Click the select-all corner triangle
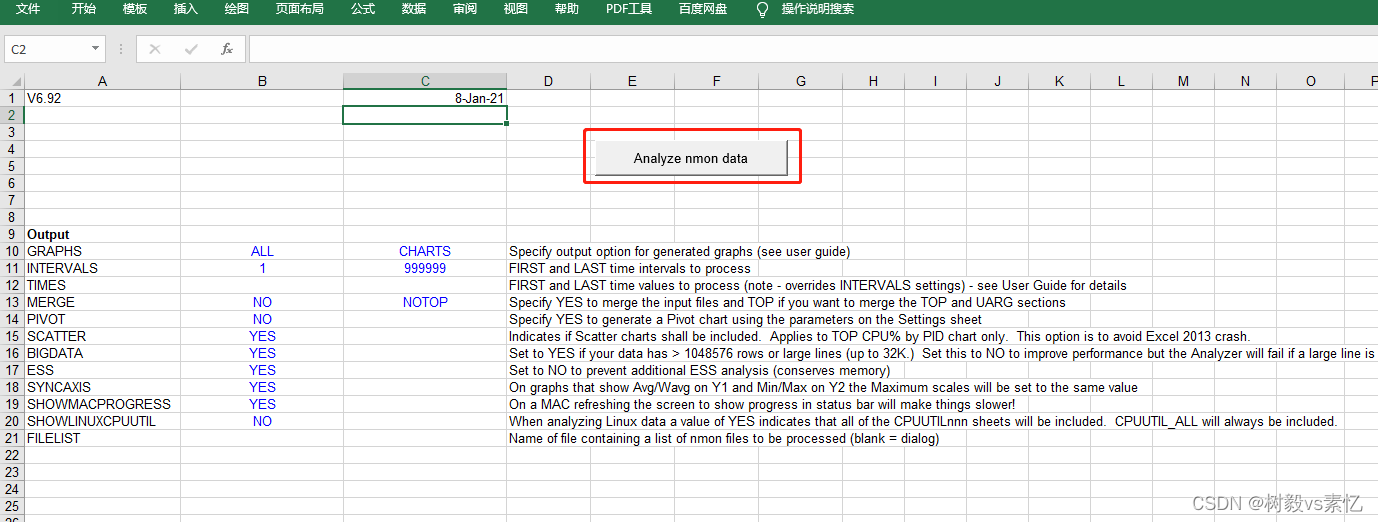 point(12,81)
